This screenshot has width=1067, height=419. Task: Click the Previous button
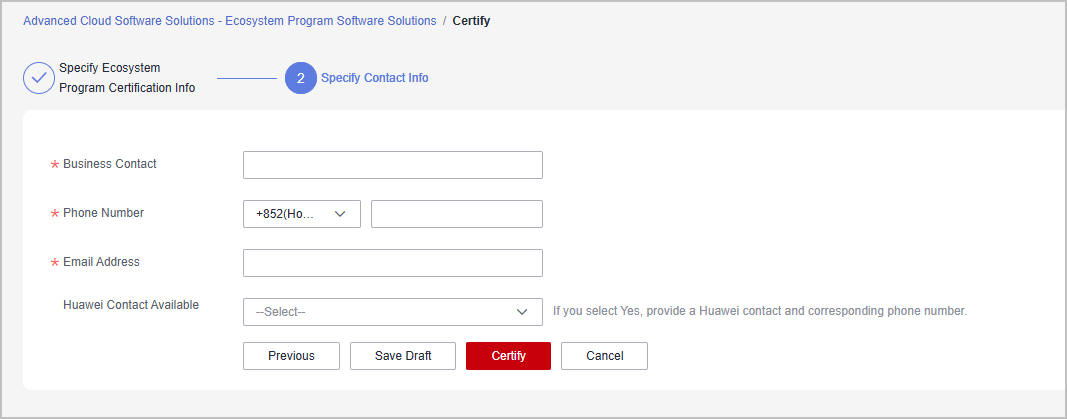[291, 356]
